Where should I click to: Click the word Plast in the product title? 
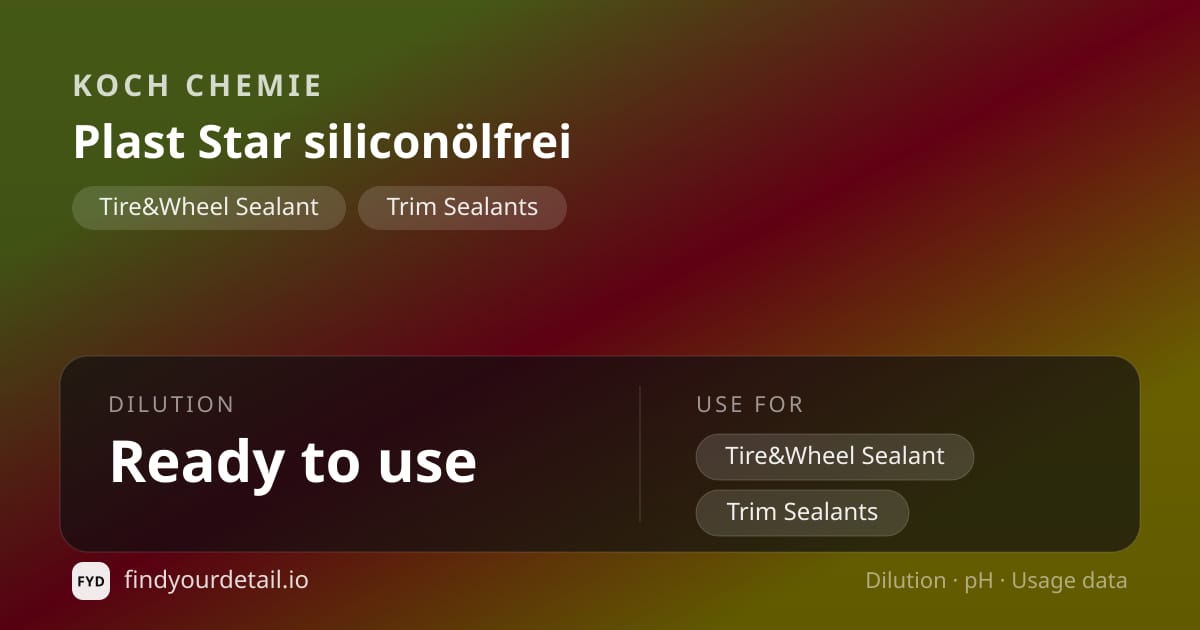coord(129,142)
